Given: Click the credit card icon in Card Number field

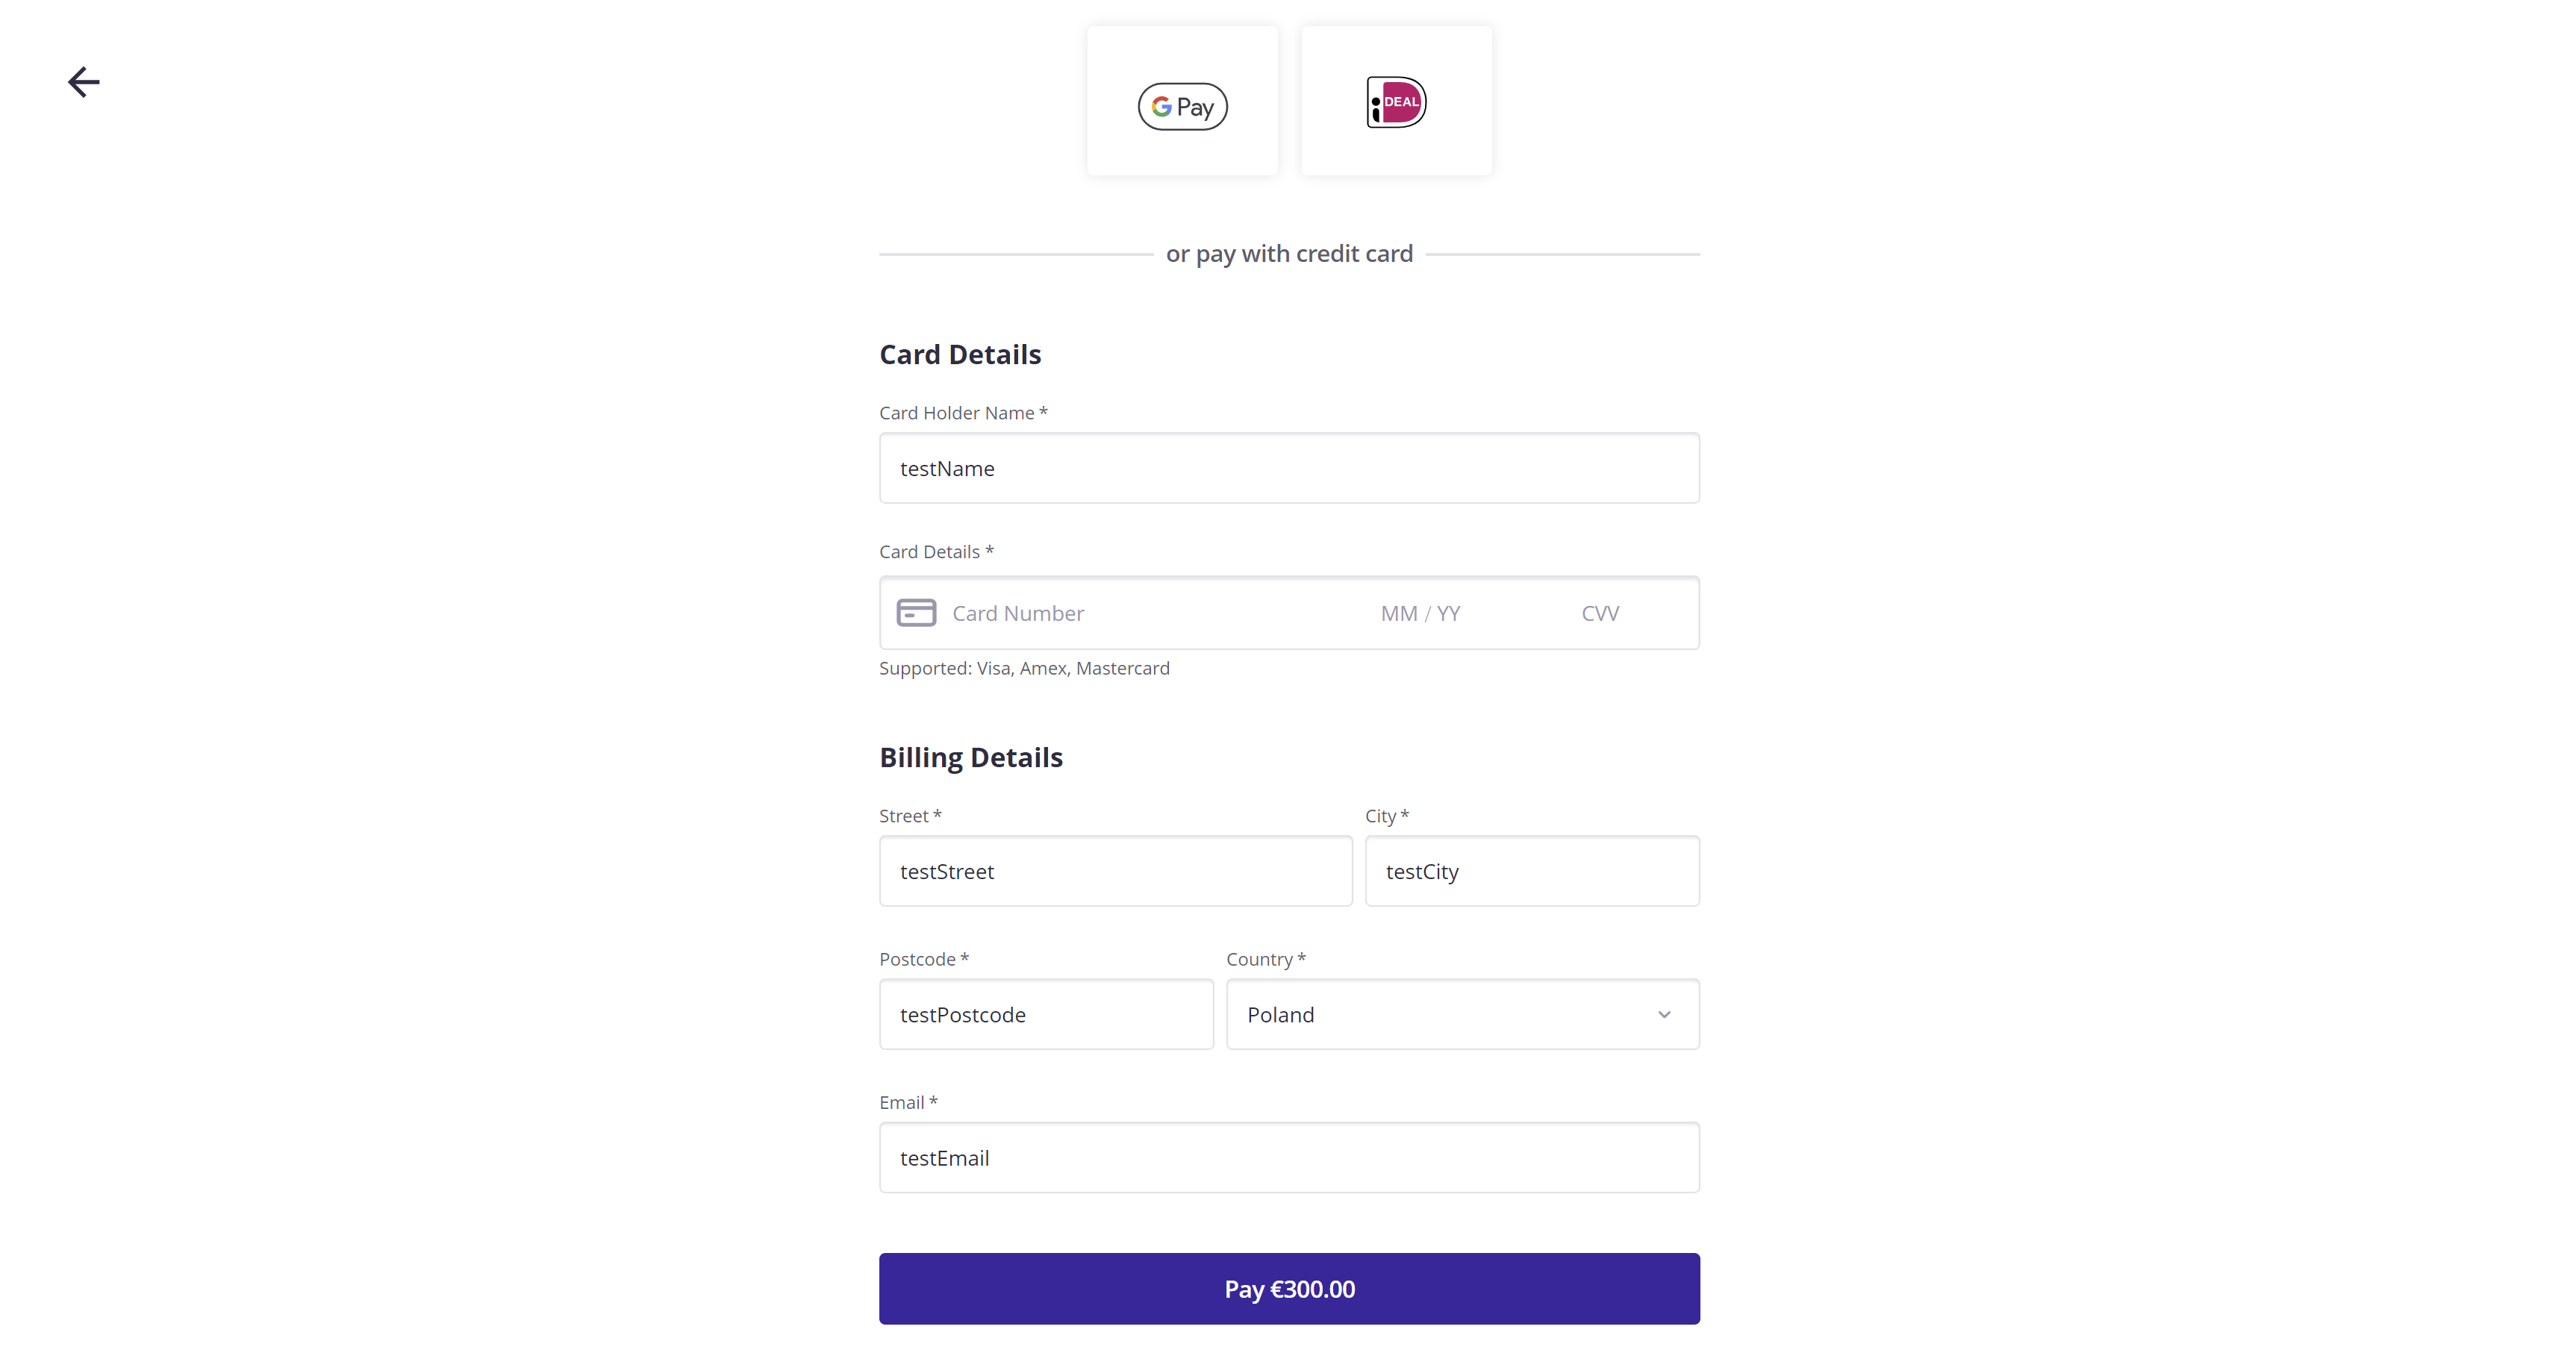Looking at the screenshot, I should (915, 612).
